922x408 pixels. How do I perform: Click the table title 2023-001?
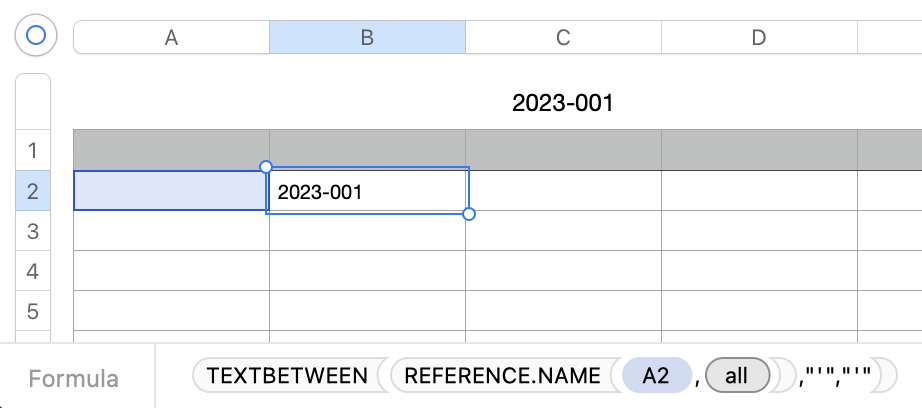pos(562,103)
